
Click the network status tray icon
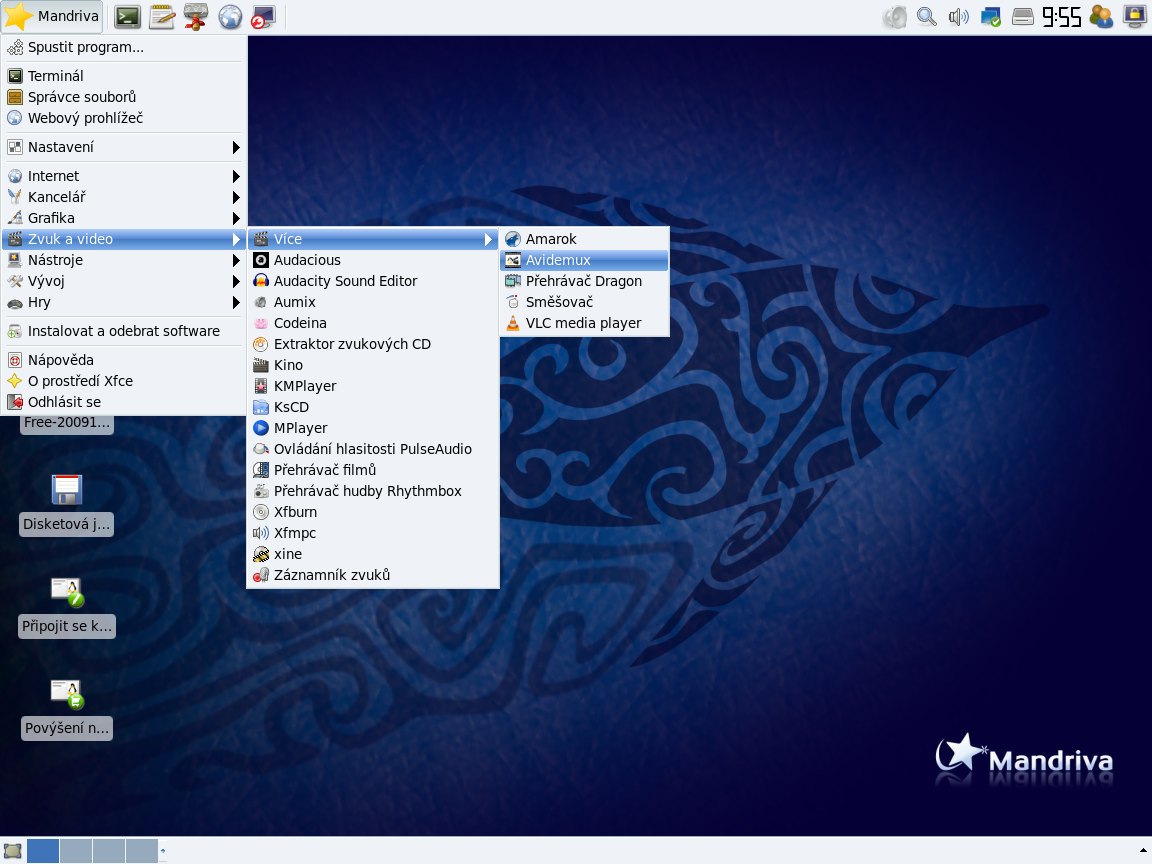click(990, 16)
